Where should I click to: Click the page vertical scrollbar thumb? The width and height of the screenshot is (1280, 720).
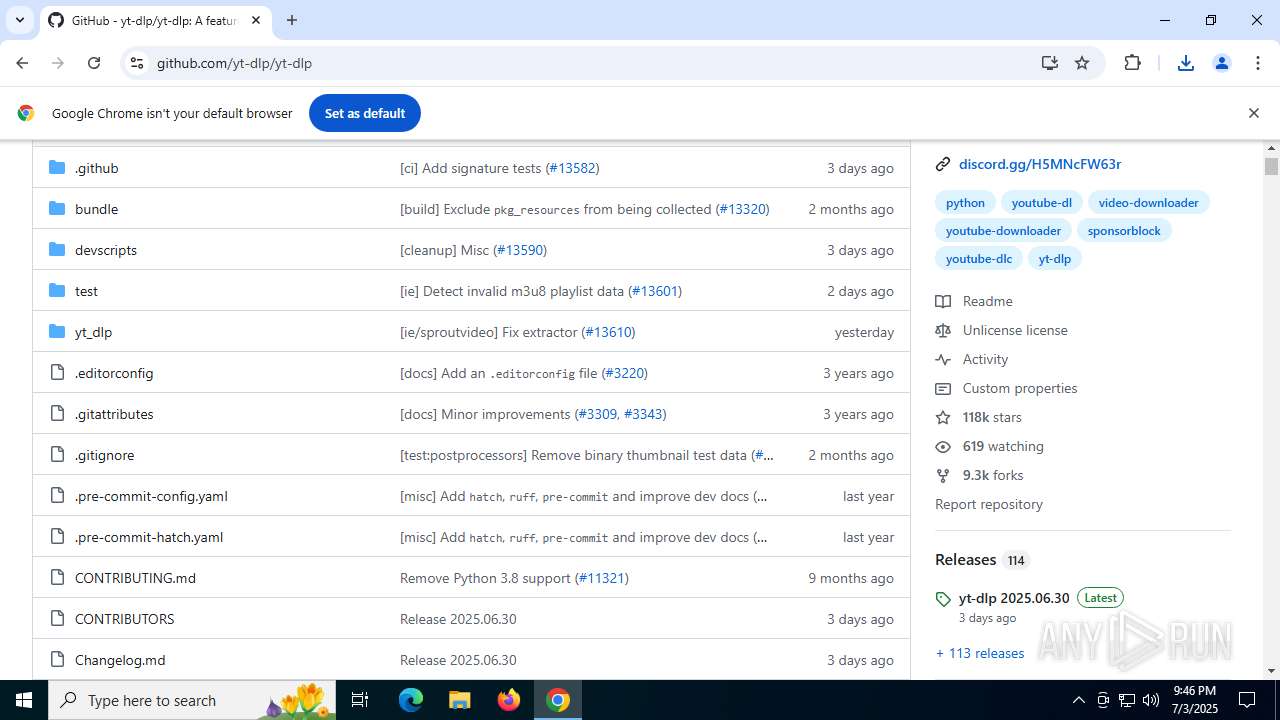(1271, 166)
